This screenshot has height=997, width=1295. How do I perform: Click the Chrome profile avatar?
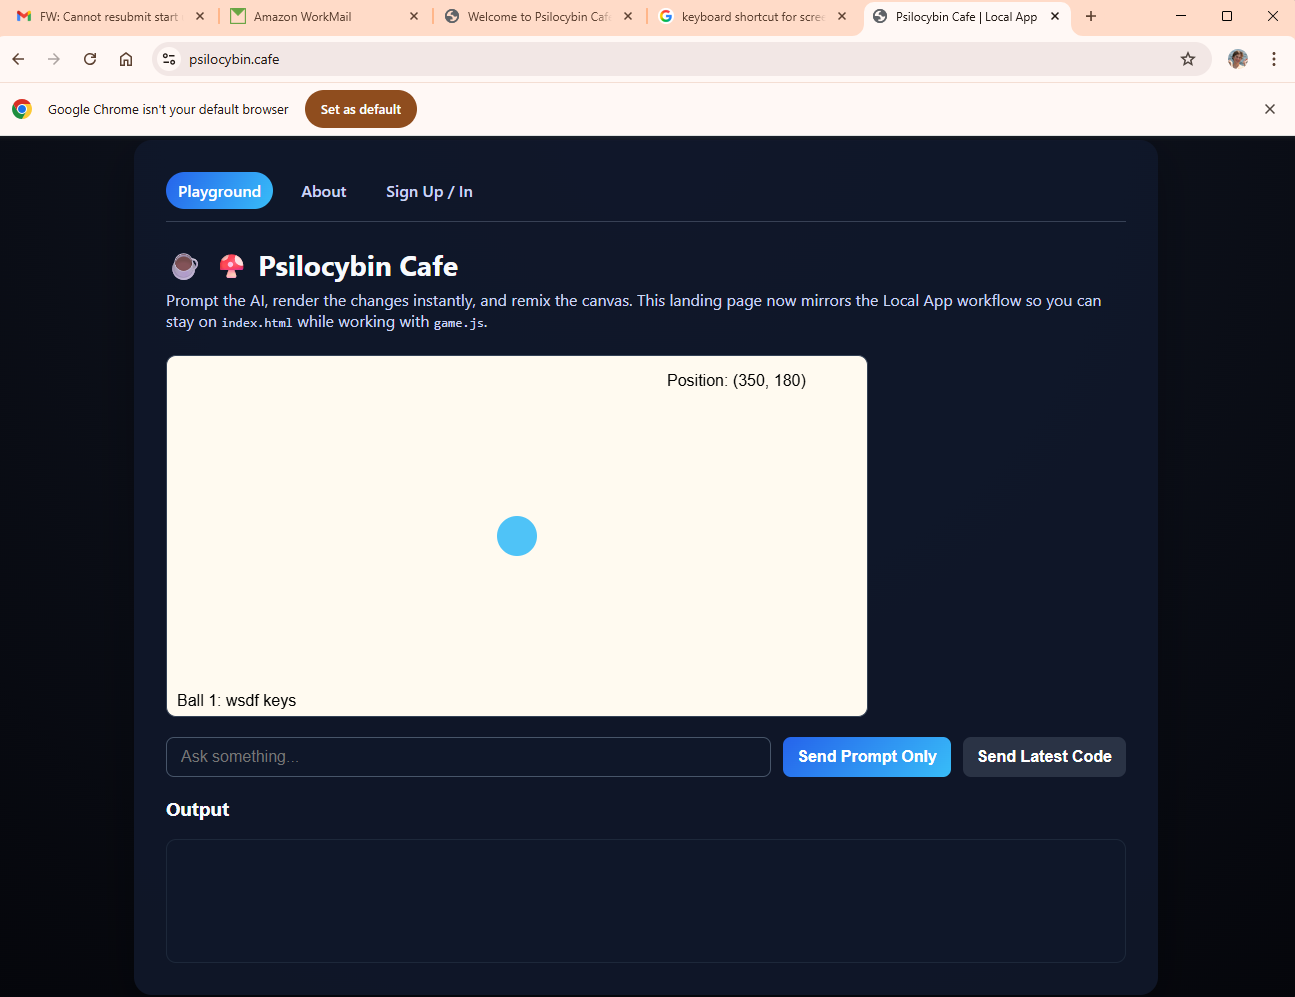coord(1237,59)
